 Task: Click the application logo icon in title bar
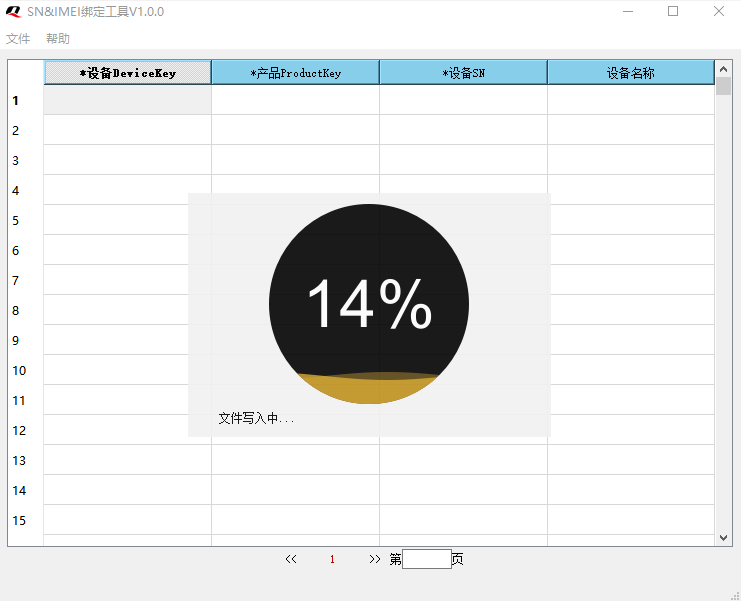click(x=14, y=11)
